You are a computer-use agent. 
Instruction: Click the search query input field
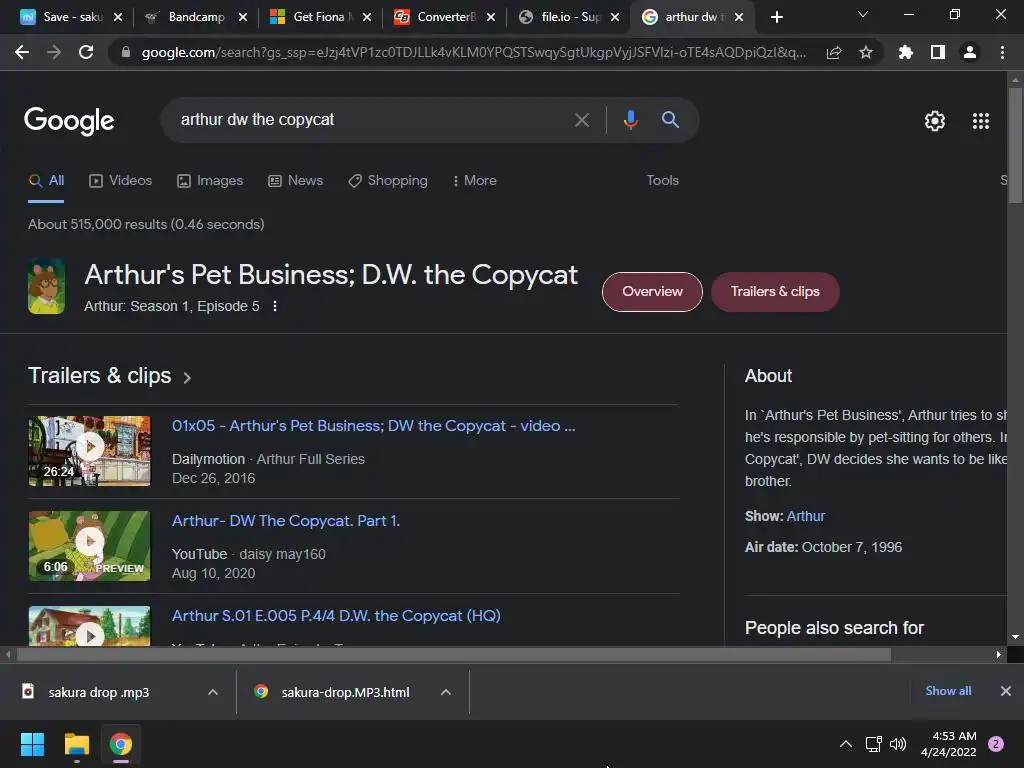click(x=366, y=120)
